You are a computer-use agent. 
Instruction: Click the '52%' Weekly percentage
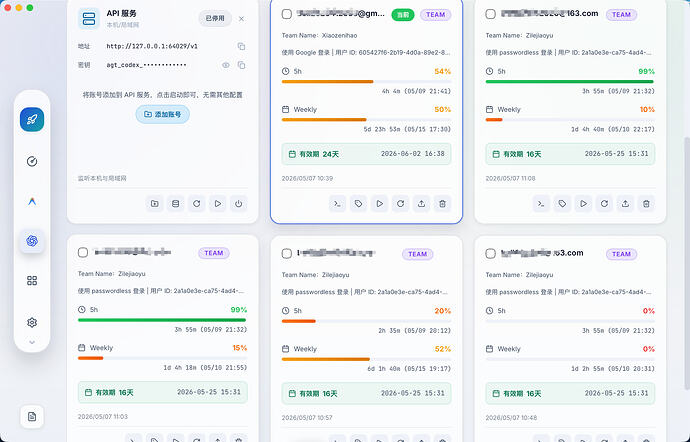coord(443,349)
